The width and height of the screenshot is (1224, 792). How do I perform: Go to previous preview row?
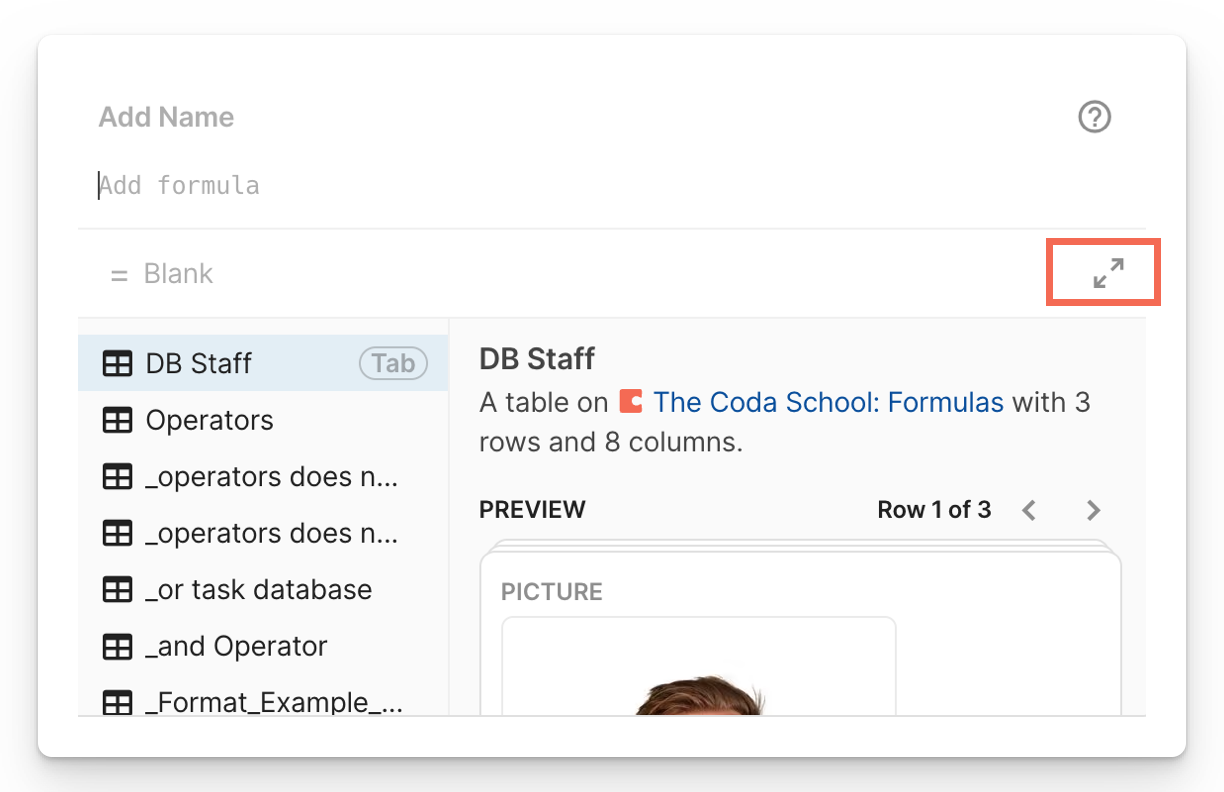(1029, 511)
